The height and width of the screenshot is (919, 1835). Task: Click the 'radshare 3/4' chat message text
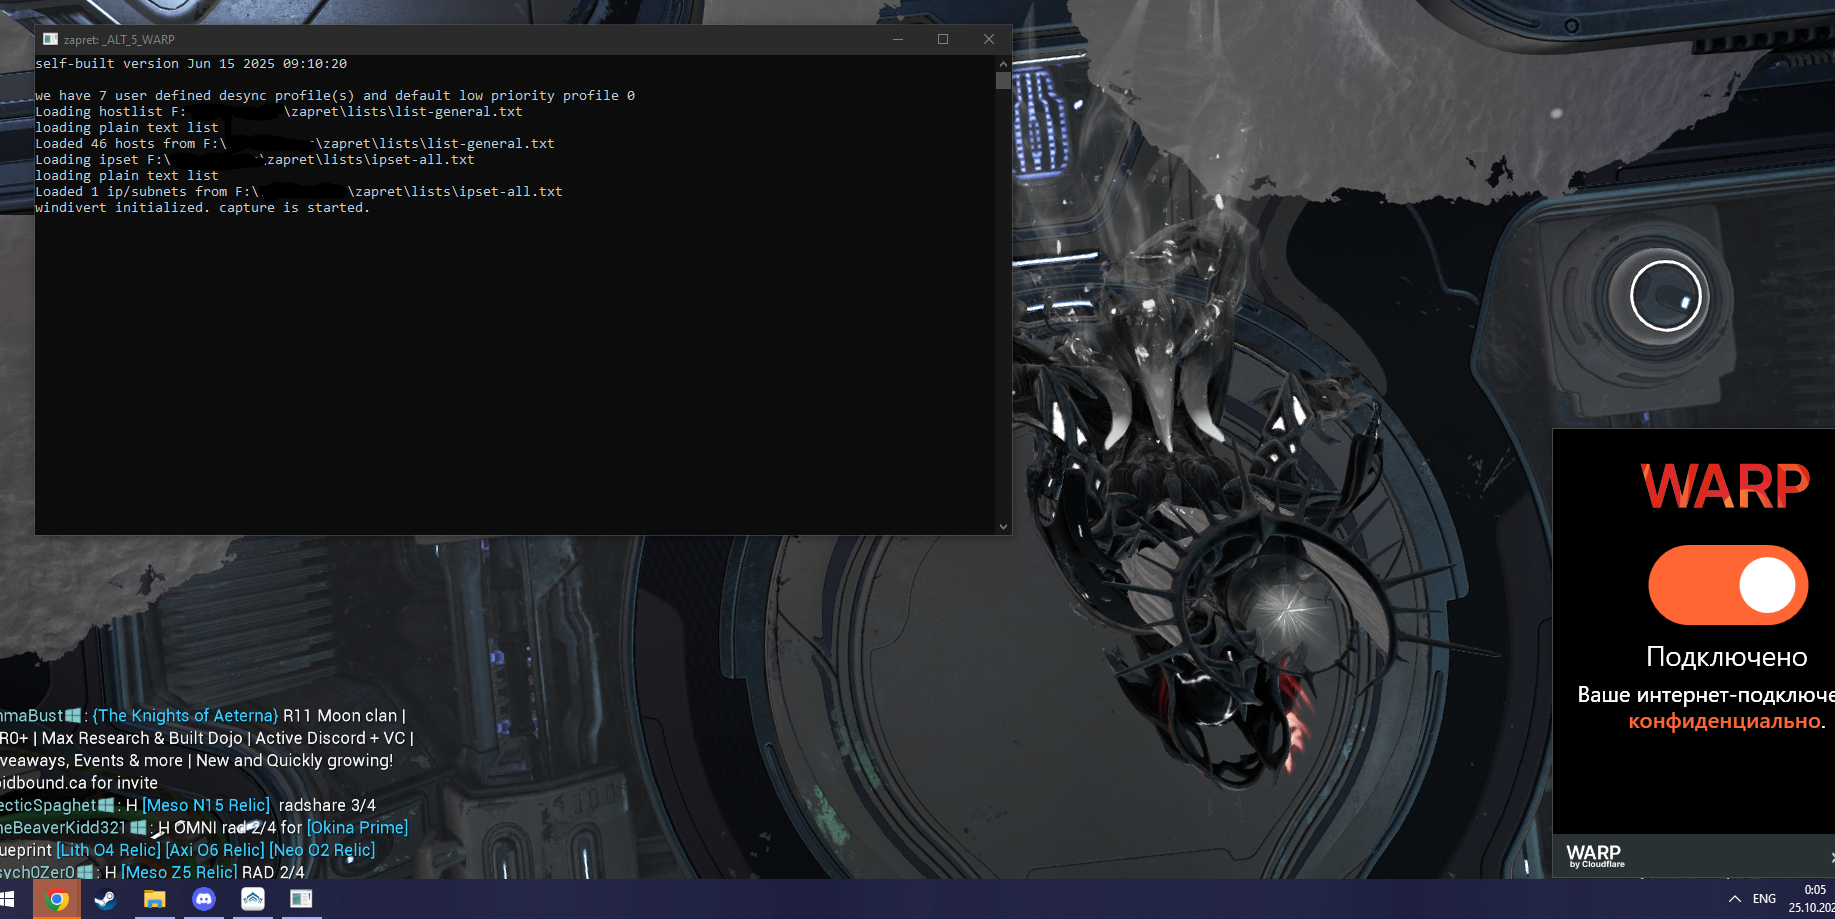tap(327, 805)
